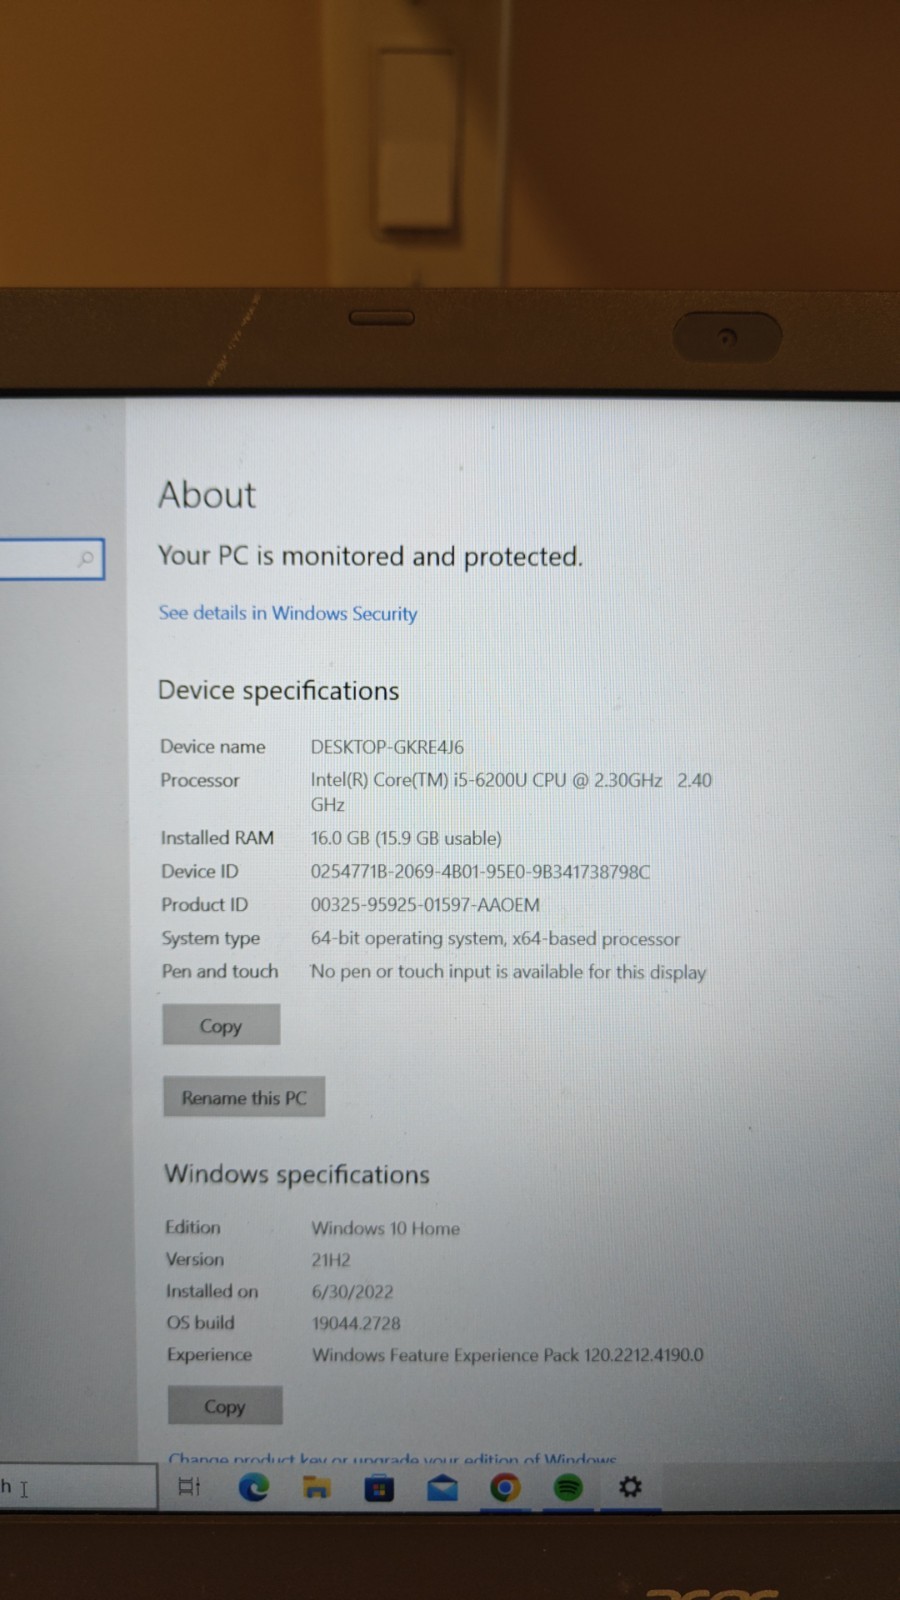Click the Device specifications heading
Viewport: 900px width, 1600px height.
tap(279, 691)
